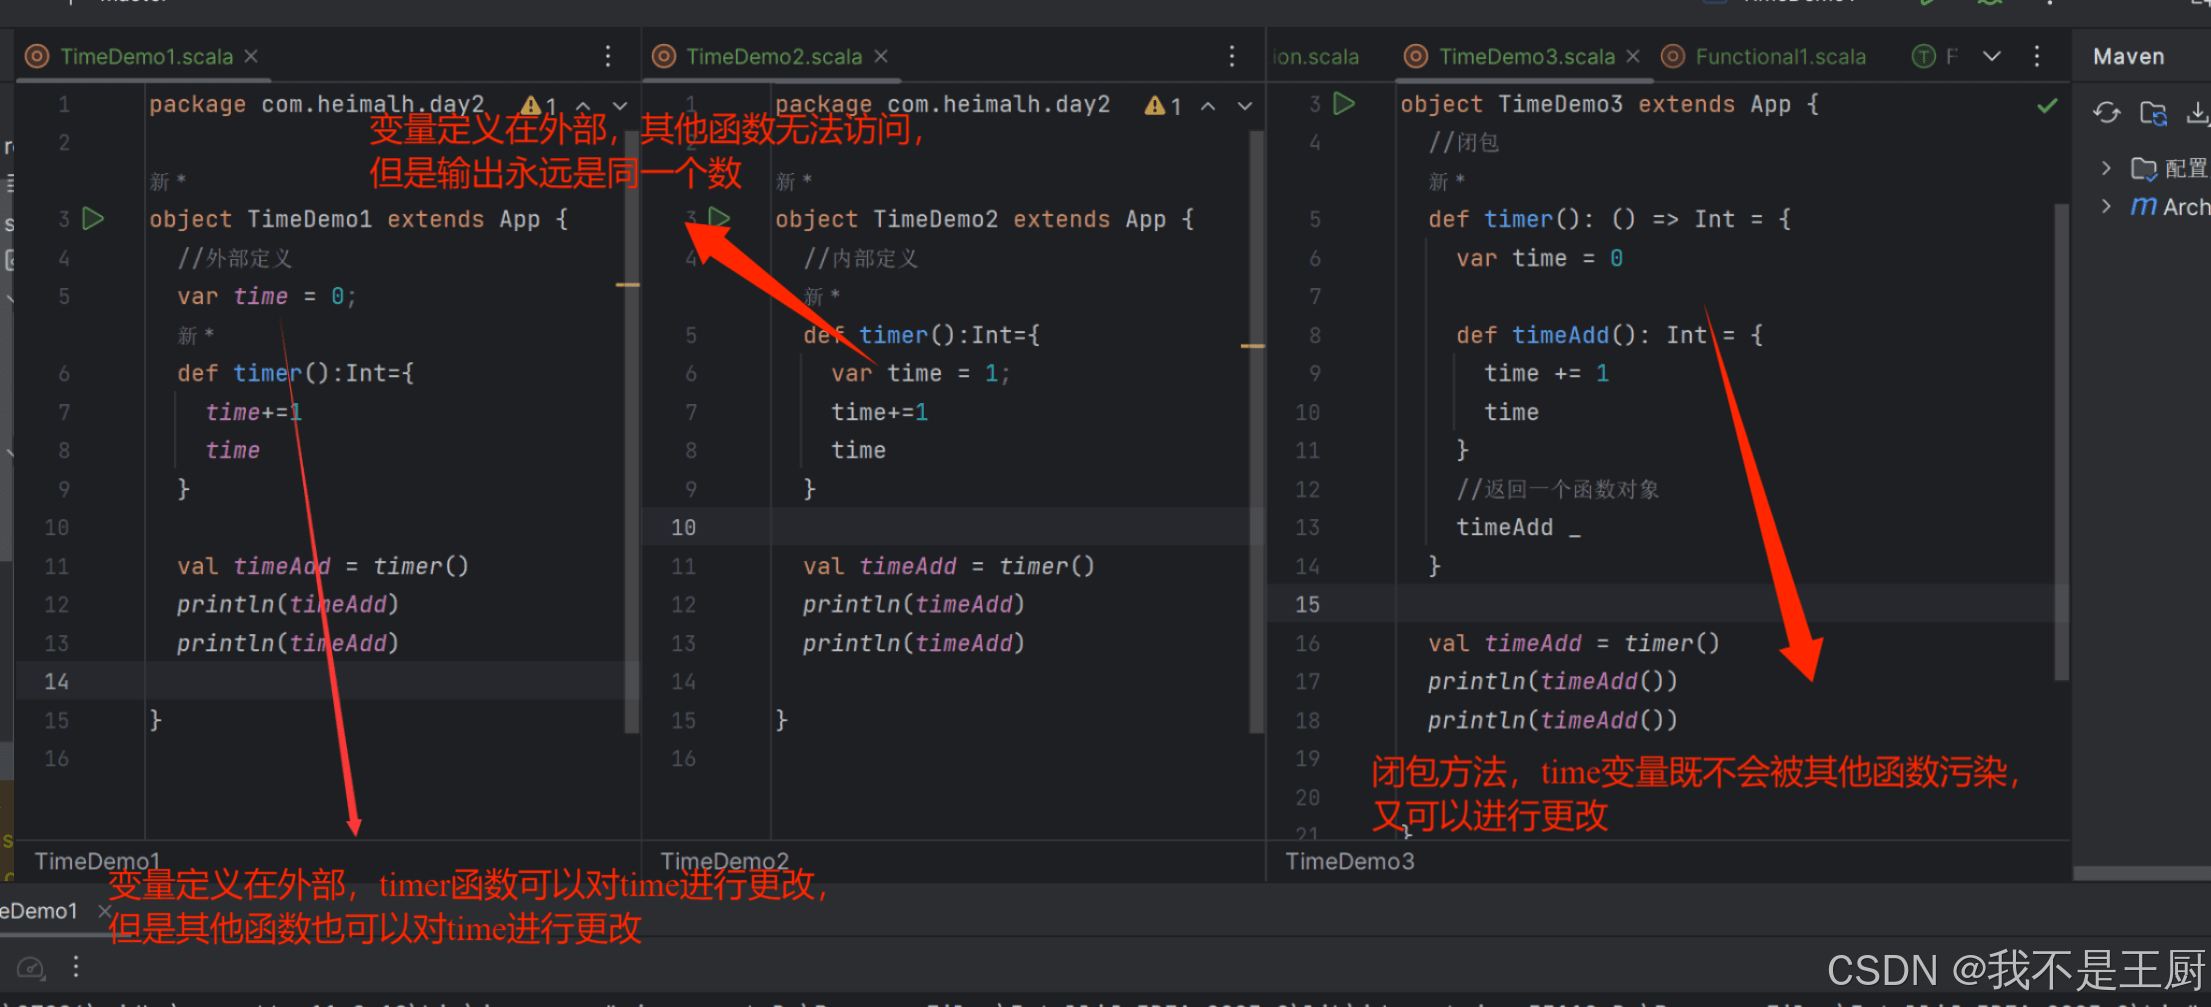The width and height of the screenshot is (2211, 1007).
Task: Switch to the TimeDemo2.scala tab
Action: (774, 57)
